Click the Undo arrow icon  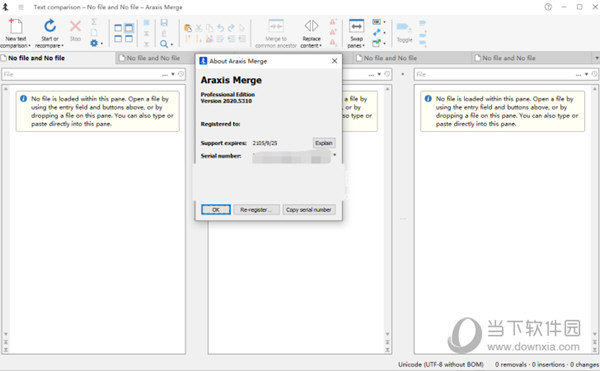click(x=220, y=28)
